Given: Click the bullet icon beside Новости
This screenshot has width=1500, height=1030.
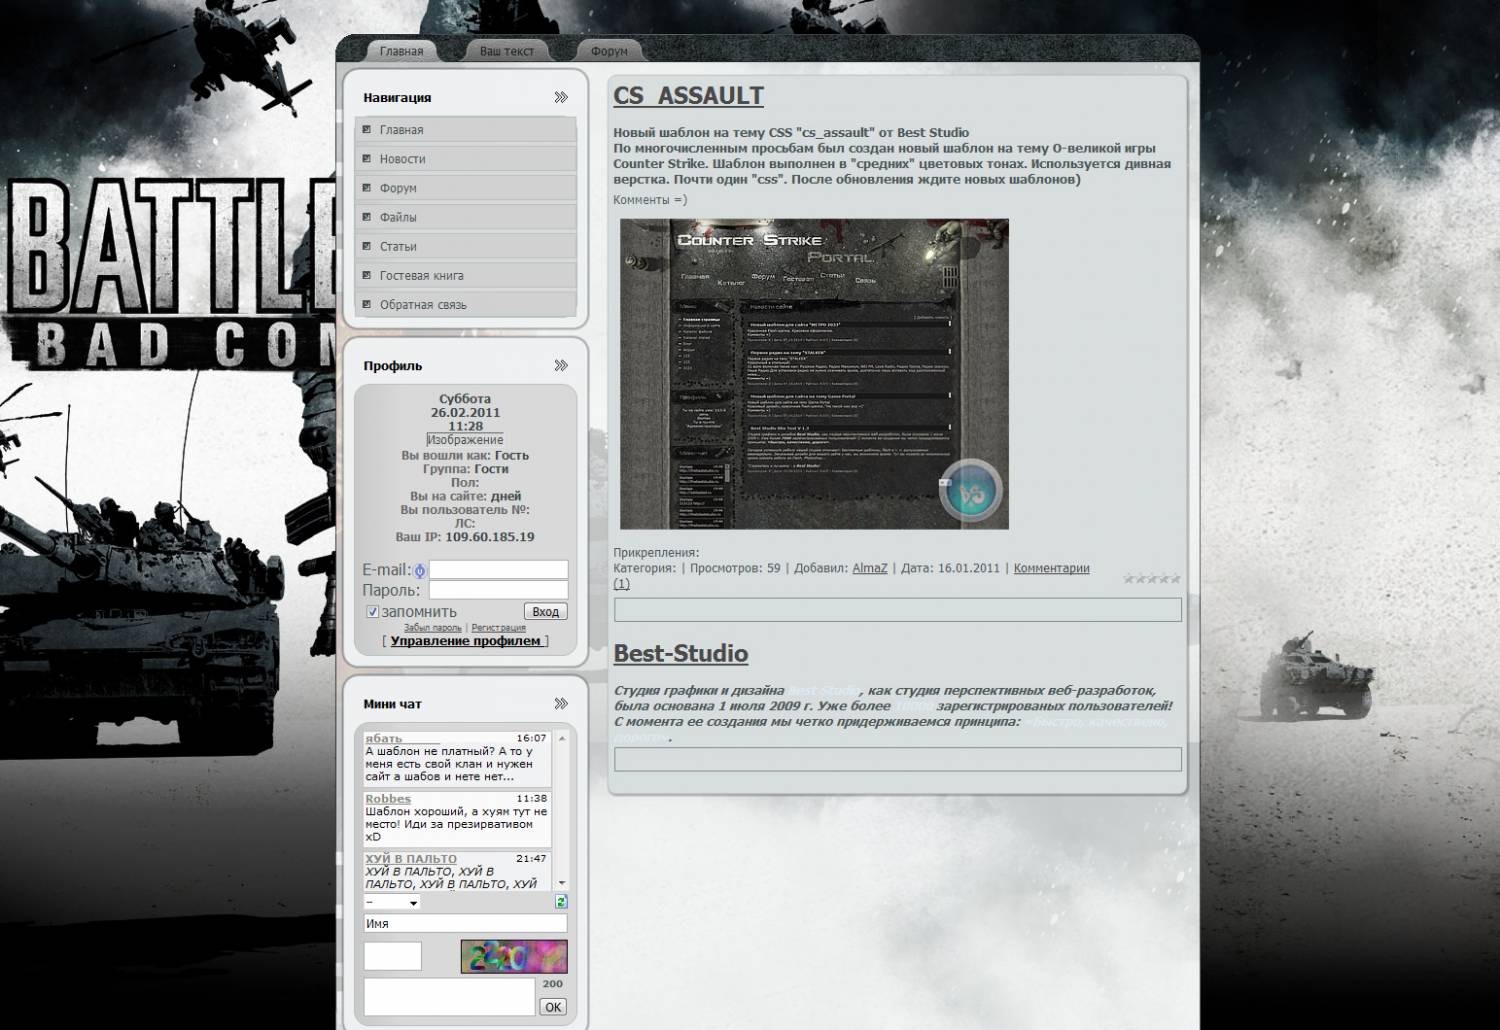Looking at the screenshot, I should pyautogui.click(x=367, y=158).
